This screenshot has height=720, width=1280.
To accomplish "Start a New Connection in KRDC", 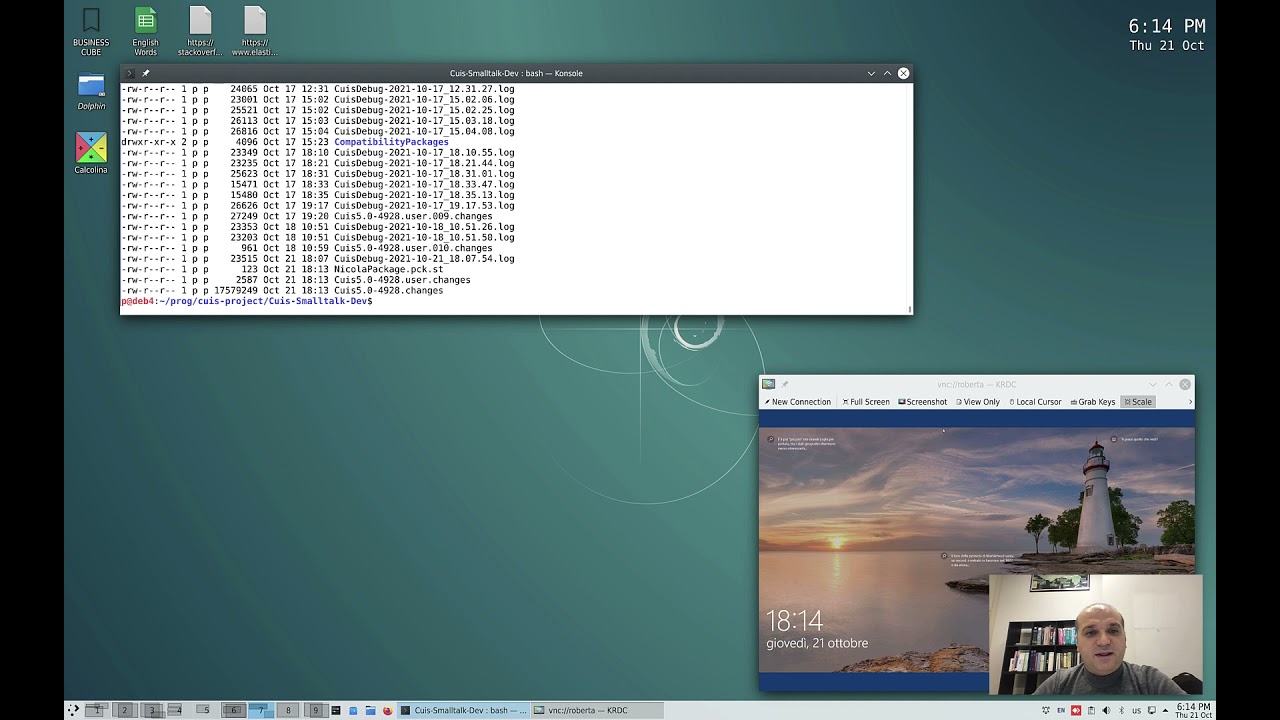I will pos(797,402).
